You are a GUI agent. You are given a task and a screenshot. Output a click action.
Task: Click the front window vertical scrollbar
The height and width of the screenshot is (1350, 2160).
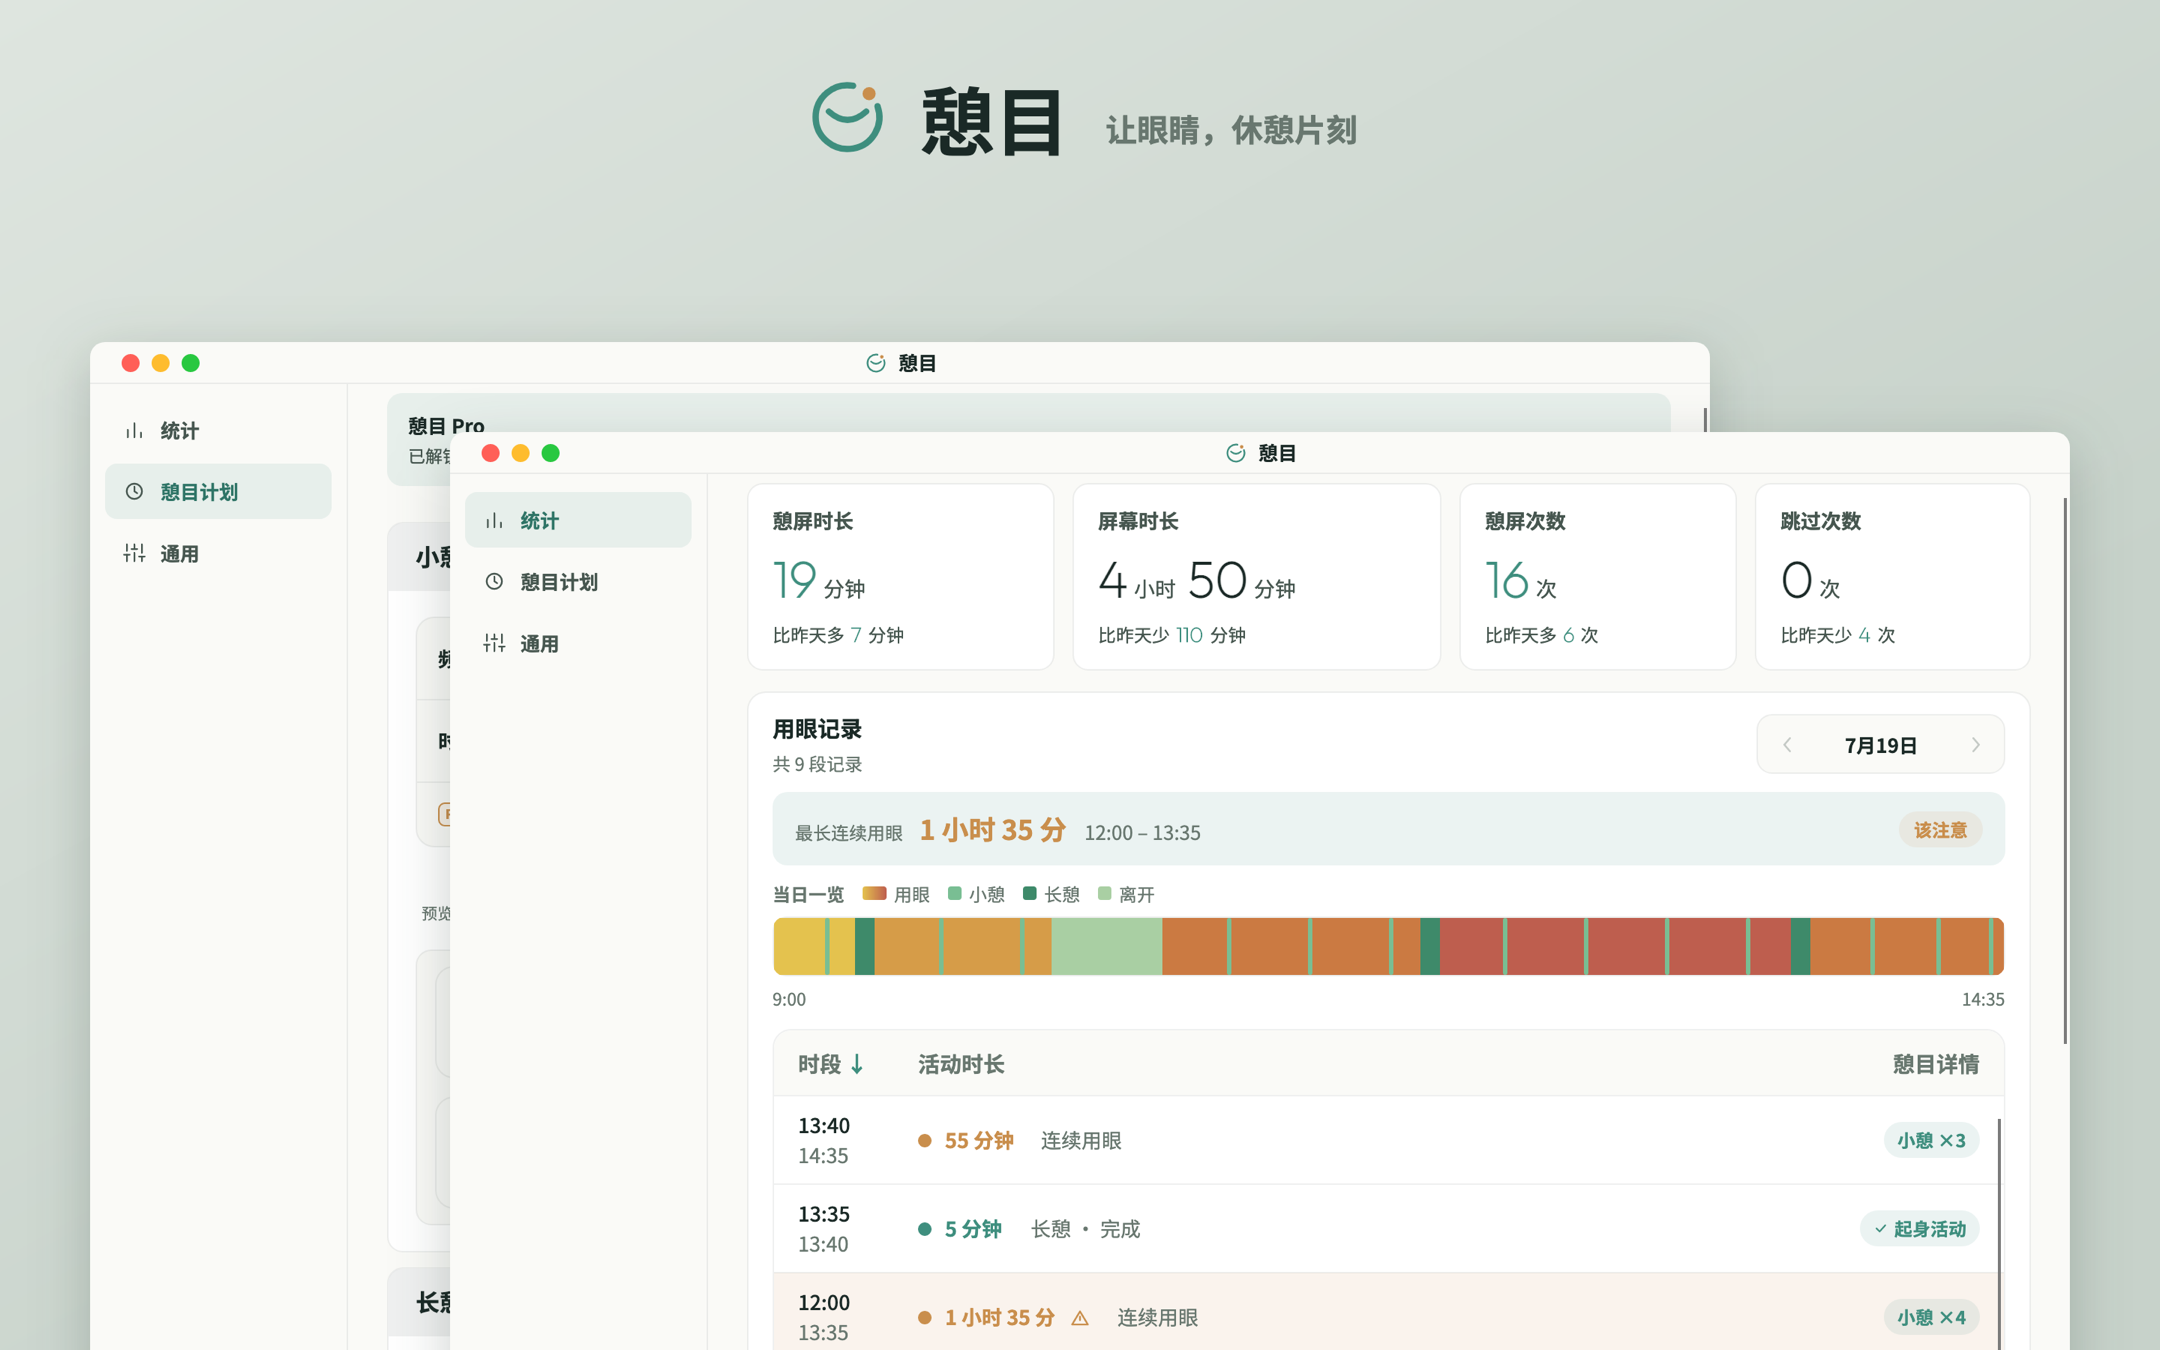pos(2064,770)
